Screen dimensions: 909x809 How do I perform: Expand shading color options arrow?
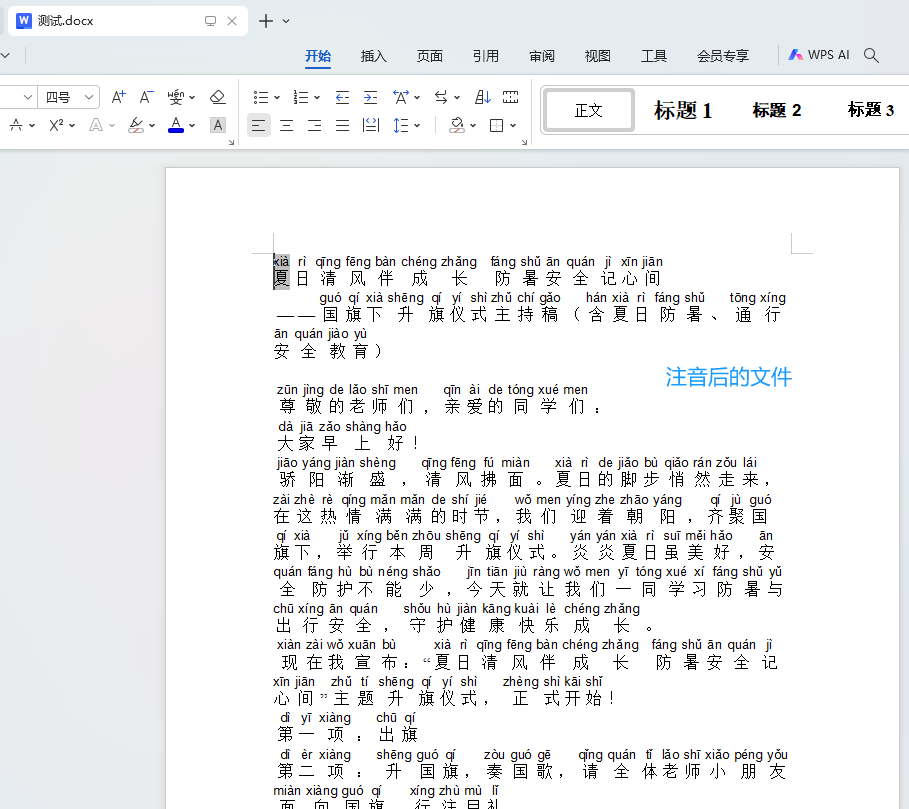(x=473, y=125)
